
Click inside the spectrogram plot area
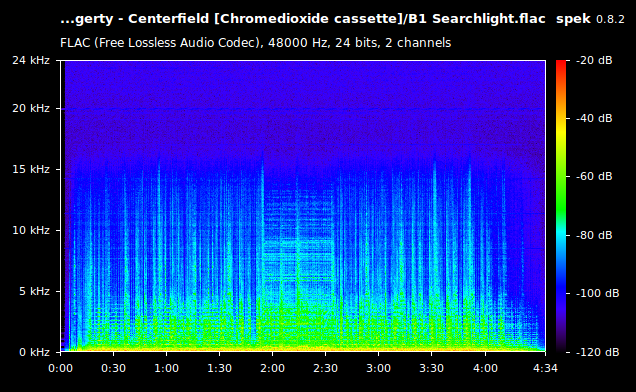click(x=303, y=206)
